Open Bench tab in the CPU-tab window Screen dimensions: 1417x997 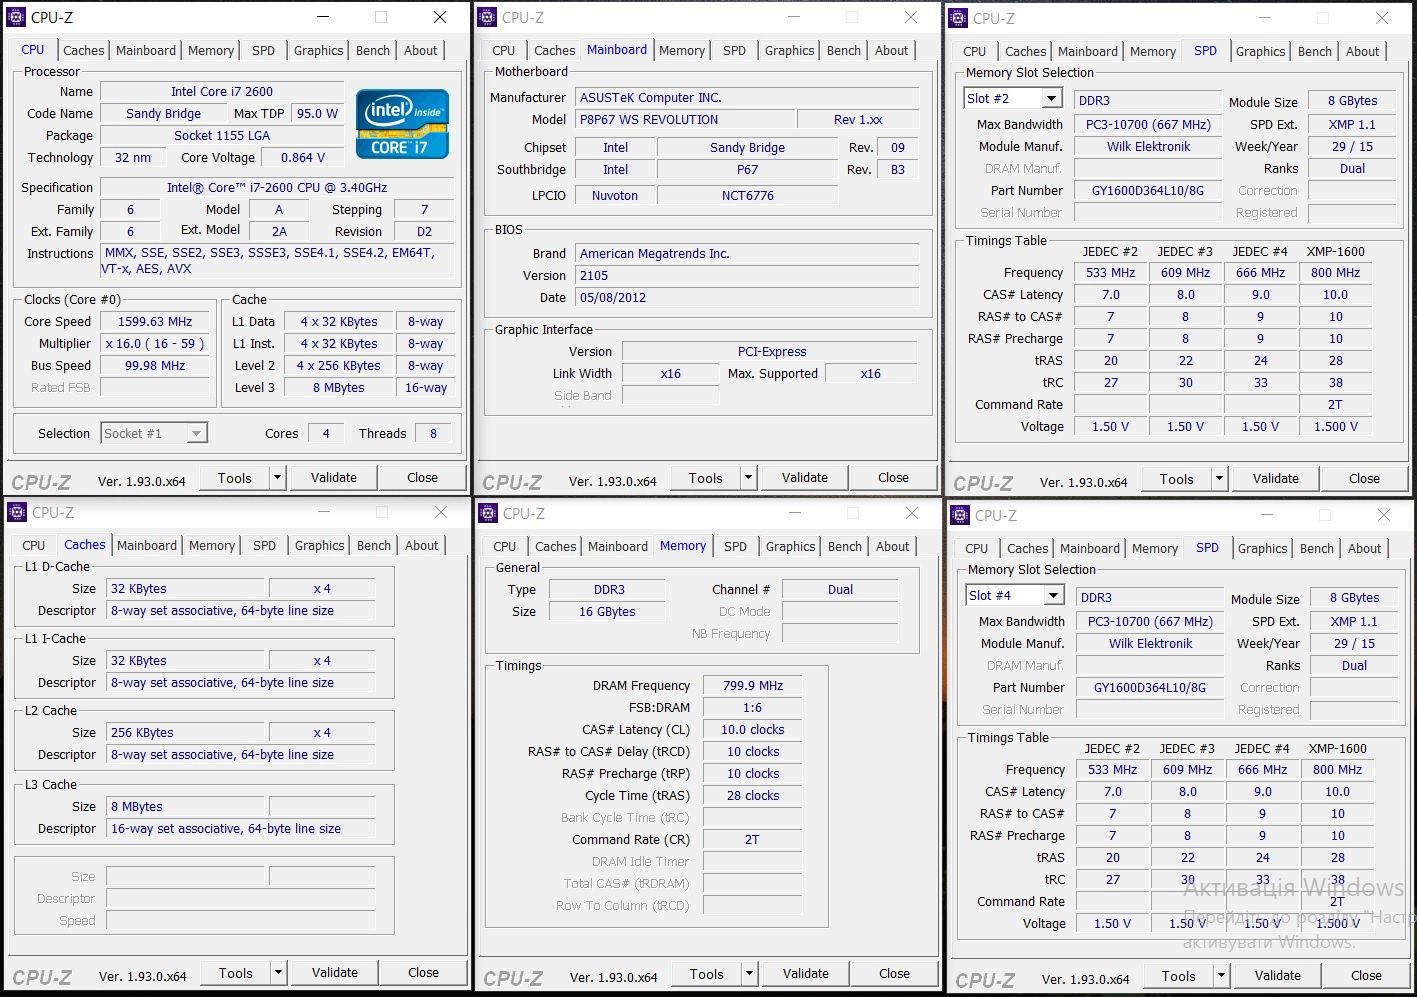tap(373, 50)
